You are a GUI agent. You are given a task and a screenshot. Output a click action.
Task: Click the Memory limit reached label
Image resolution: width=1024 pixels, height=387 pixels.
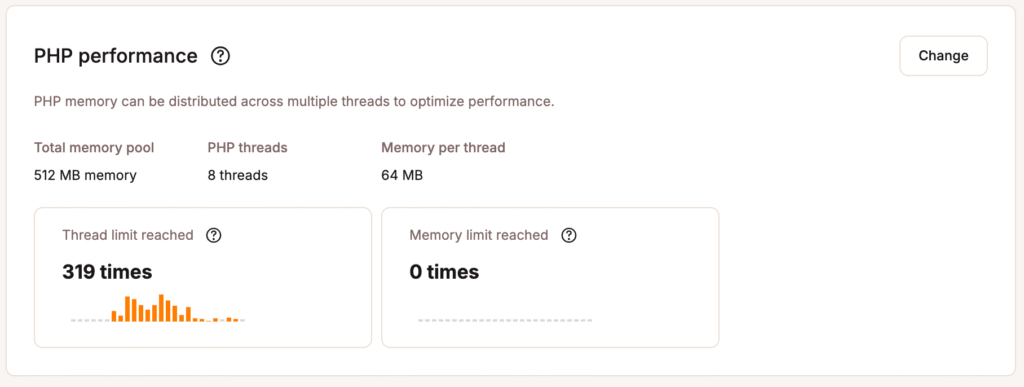[x=479, y=236]
